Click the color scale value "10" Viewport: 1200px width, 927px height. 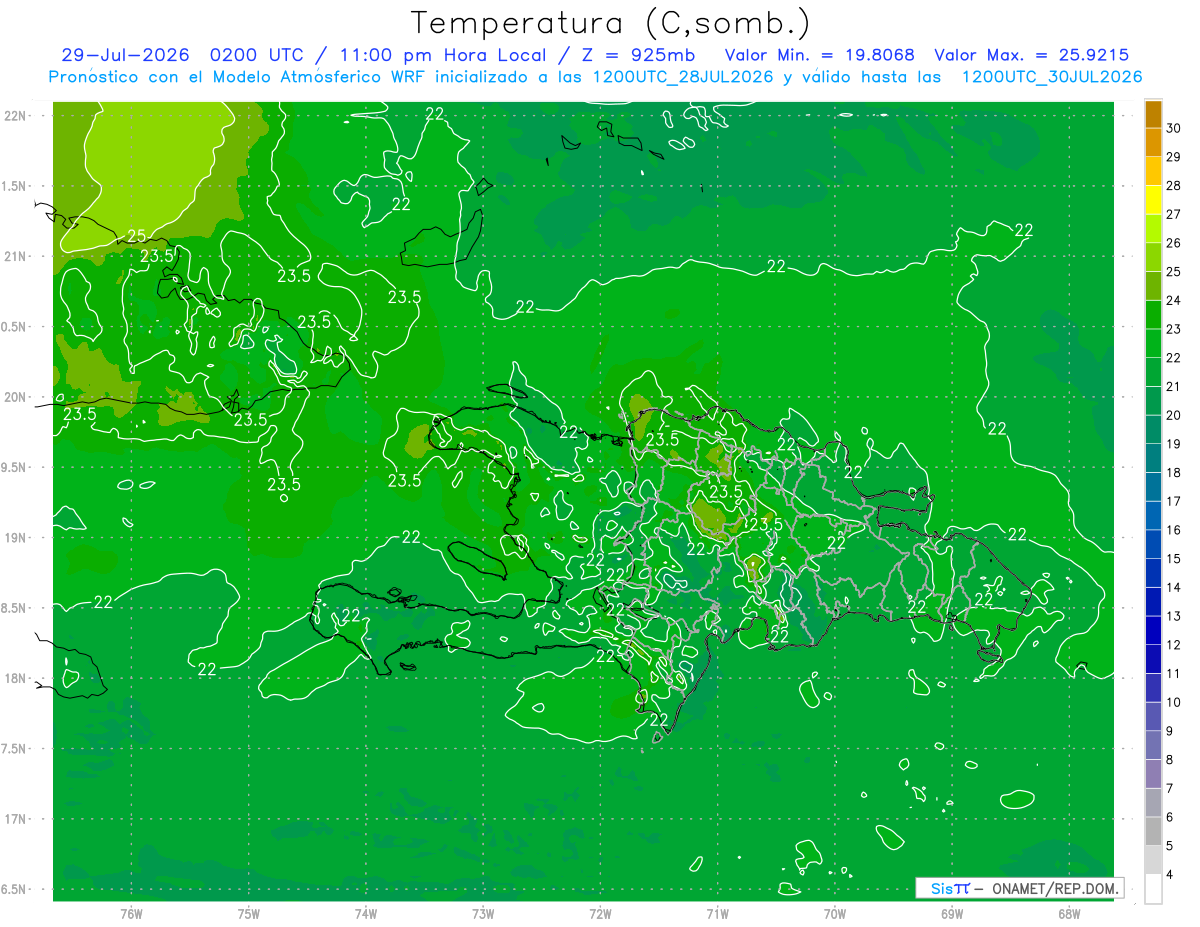tap(1173, 703)
